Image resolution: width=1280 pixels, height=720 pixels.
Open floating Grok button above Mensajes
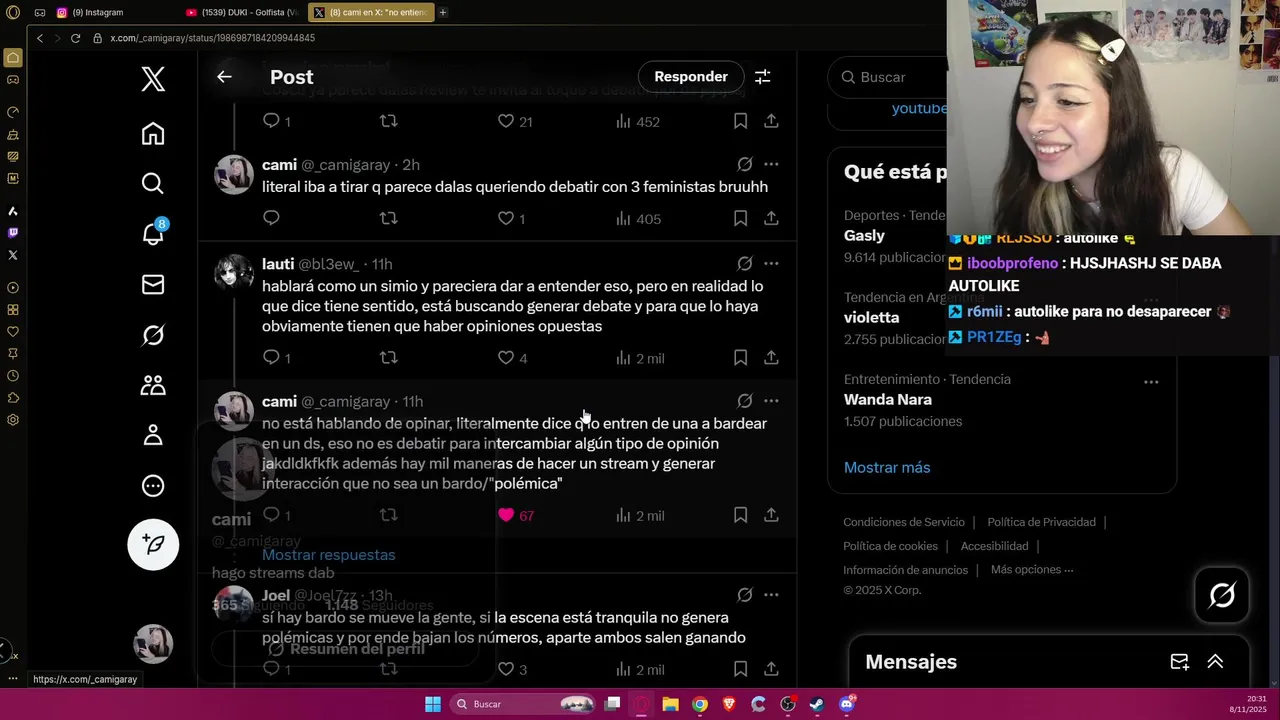[1222, 595]
